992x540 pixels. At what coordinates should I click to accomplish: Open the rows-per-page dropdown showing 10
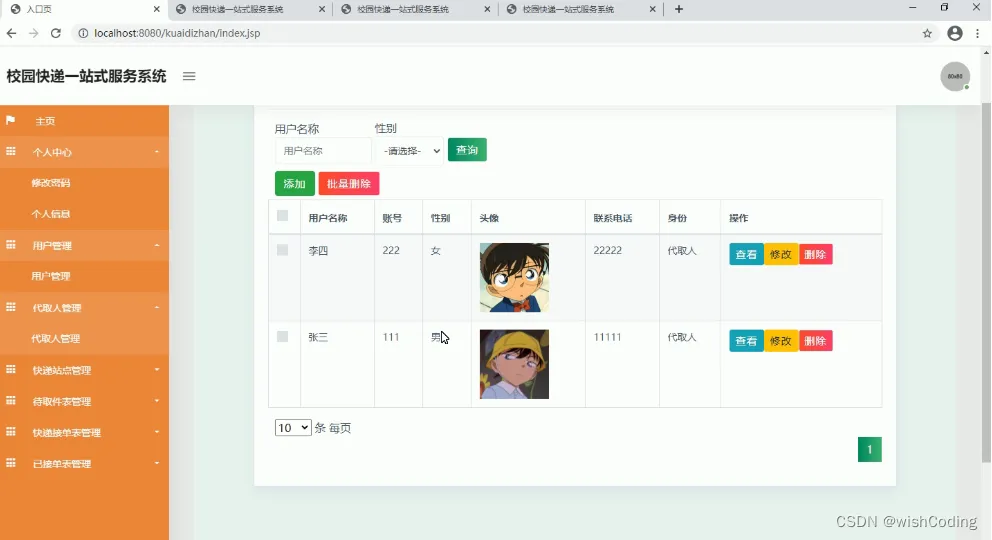tap(293, 427)
